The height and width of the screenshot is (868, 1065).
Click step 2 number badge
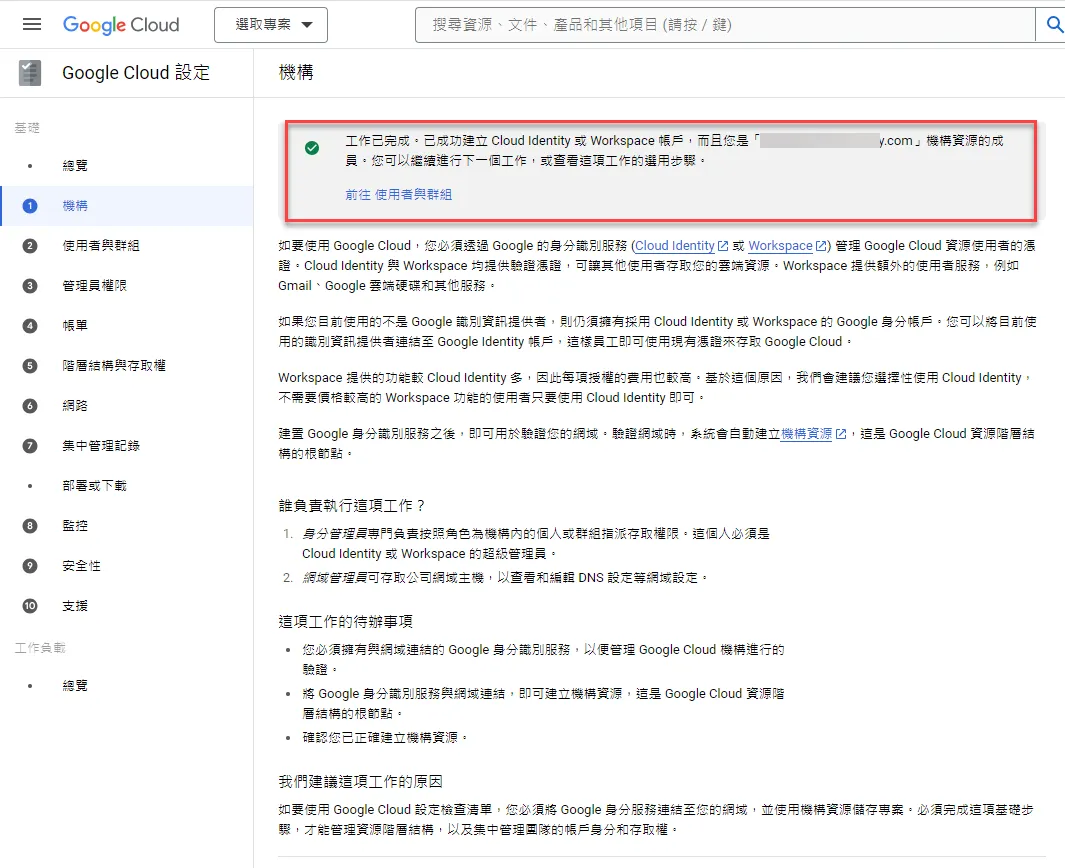[x=30, y=246]
